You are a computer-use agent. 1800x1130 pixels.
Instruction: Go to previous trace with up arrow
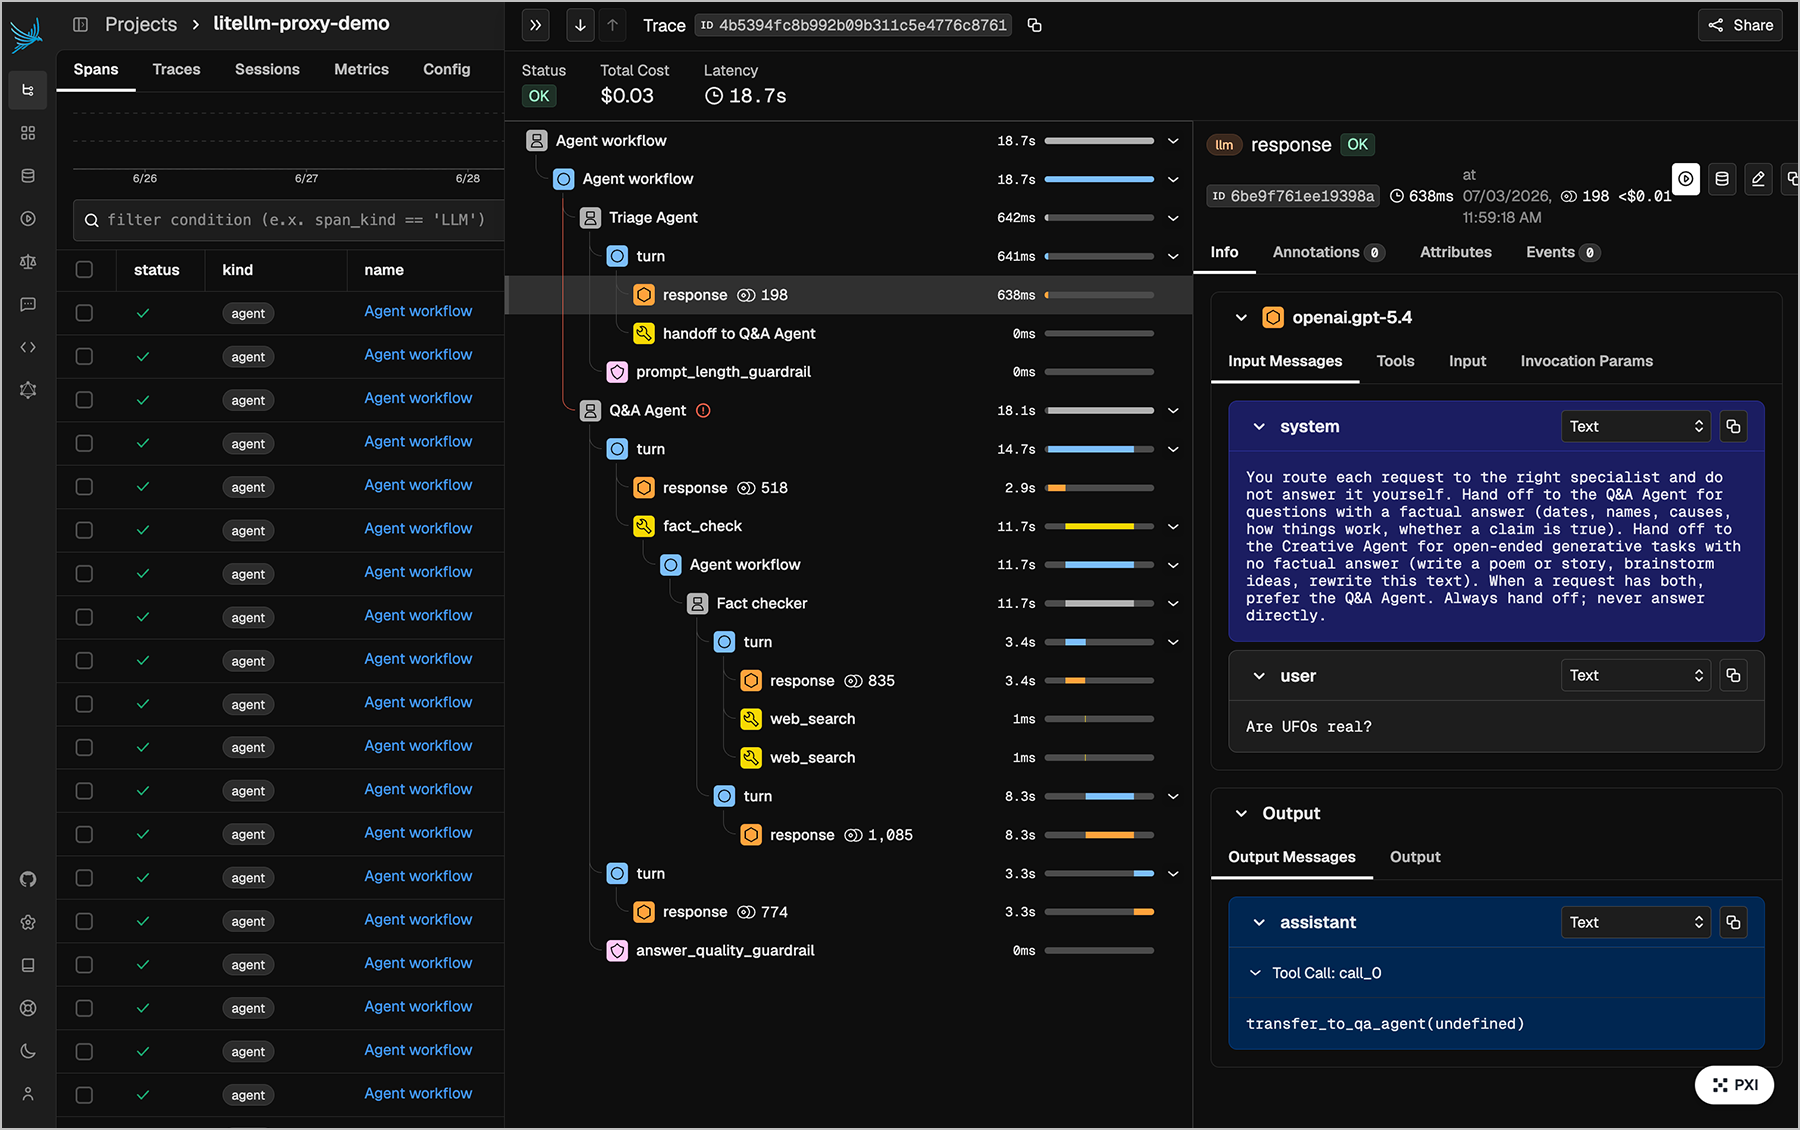pos(613,25)
